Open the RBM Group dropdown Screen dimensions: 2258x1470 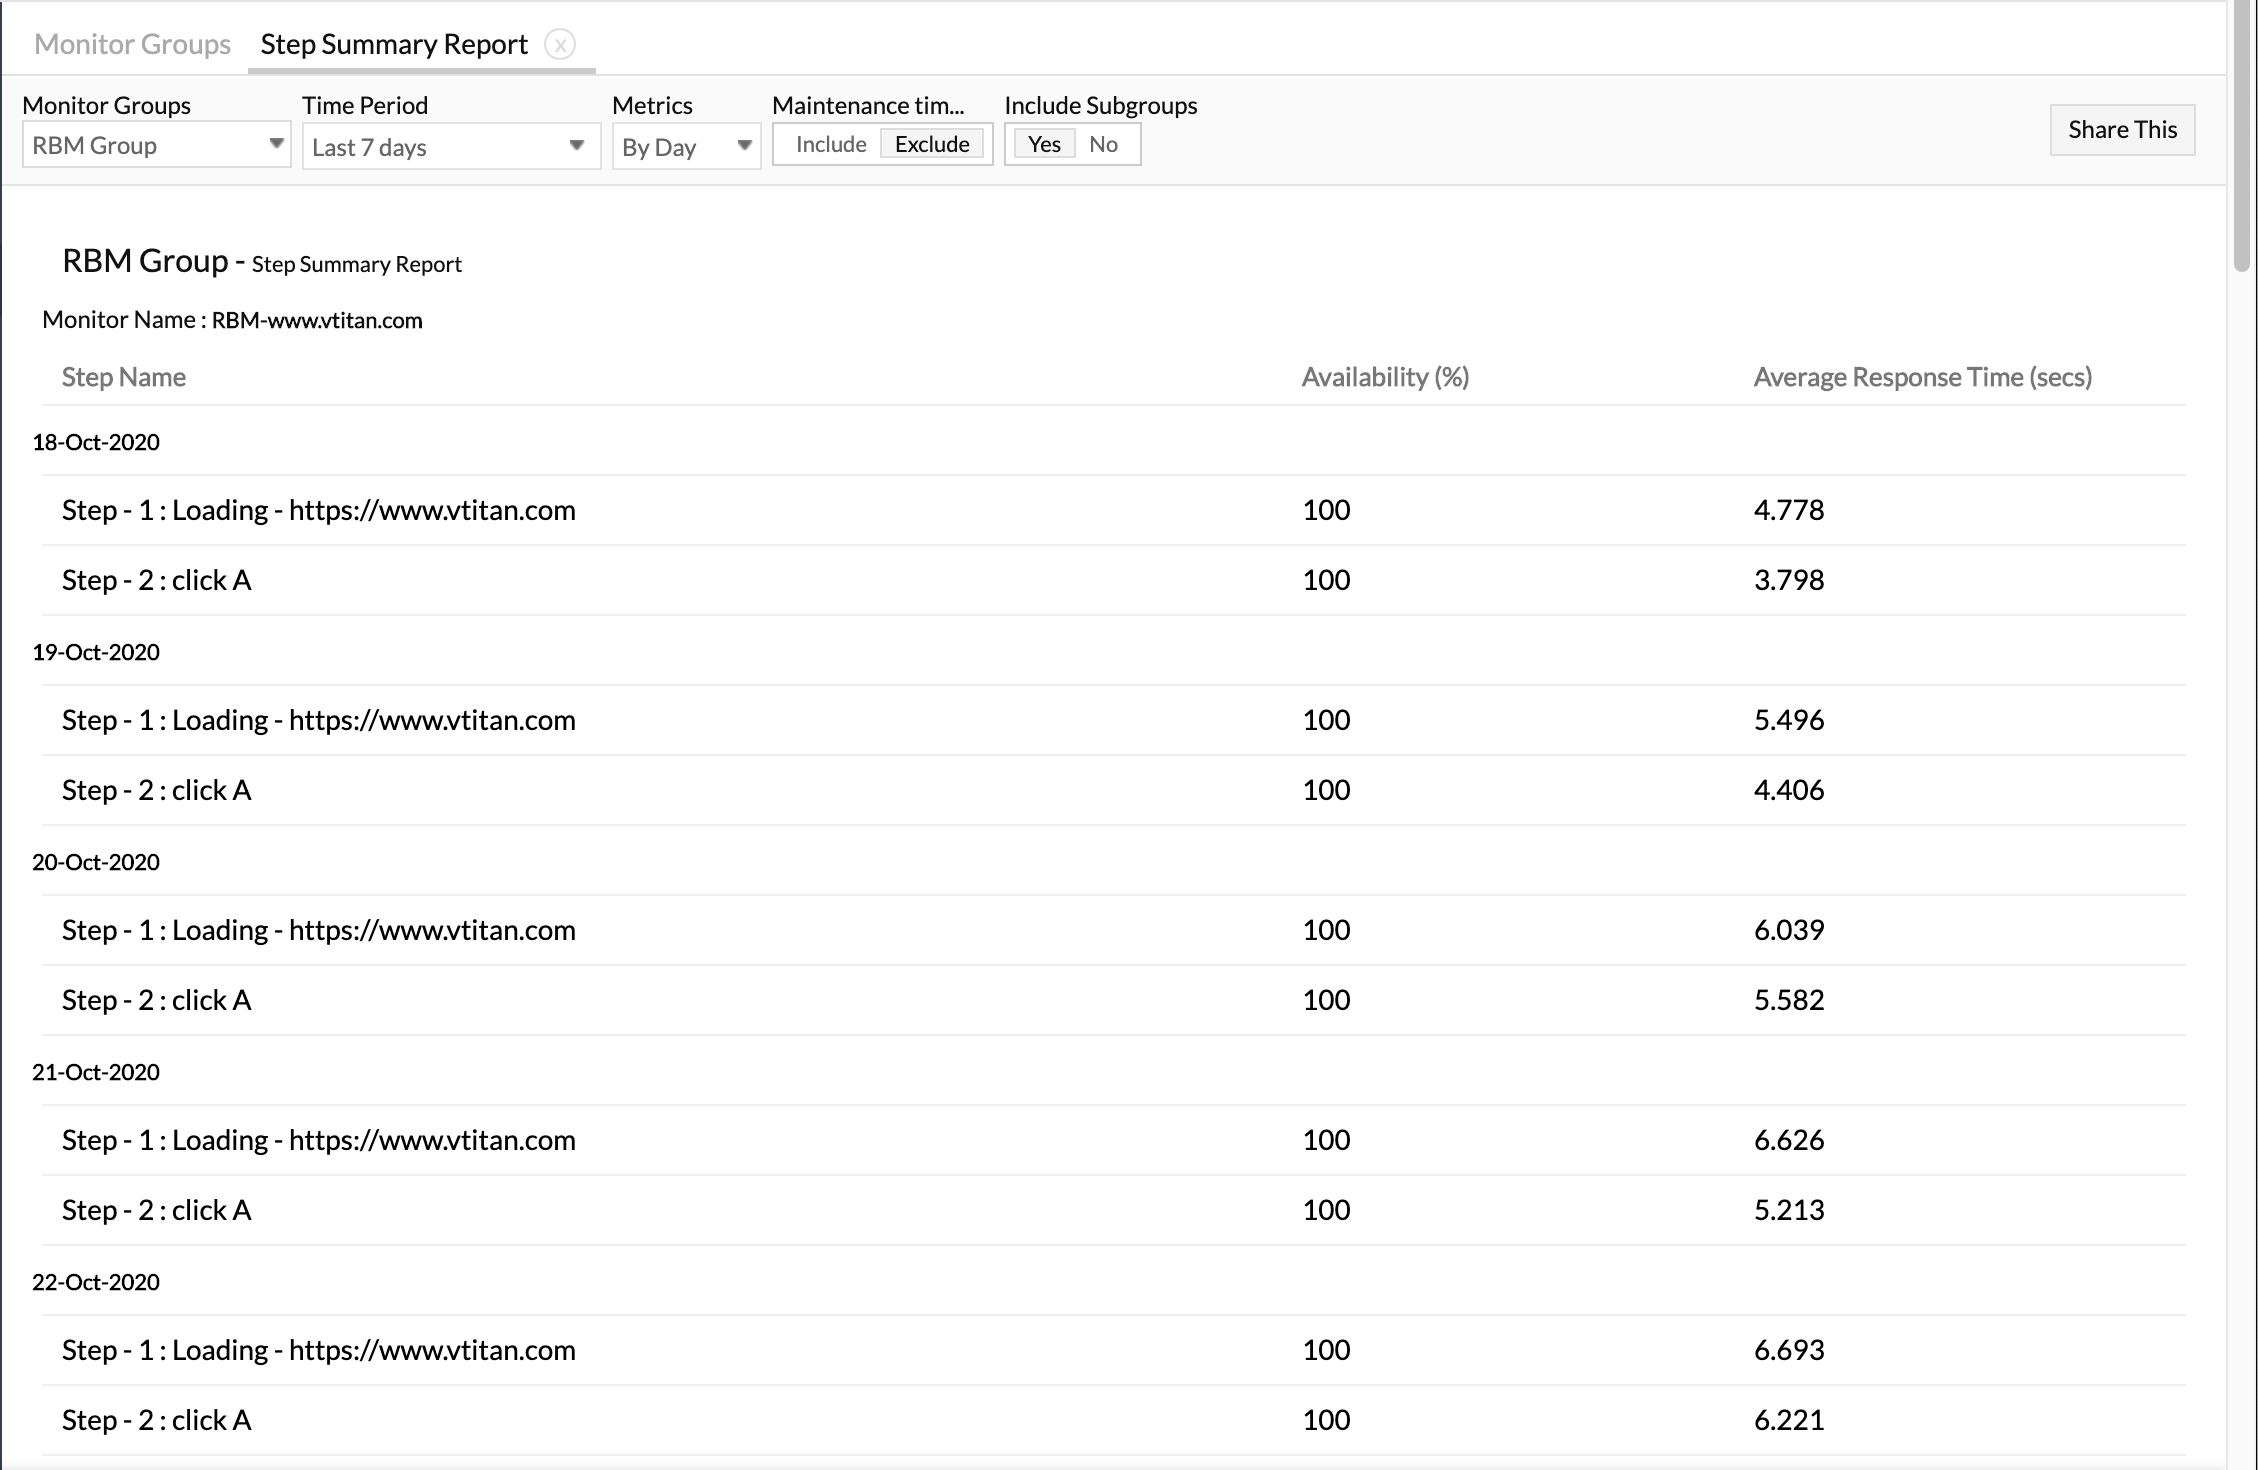156,146
